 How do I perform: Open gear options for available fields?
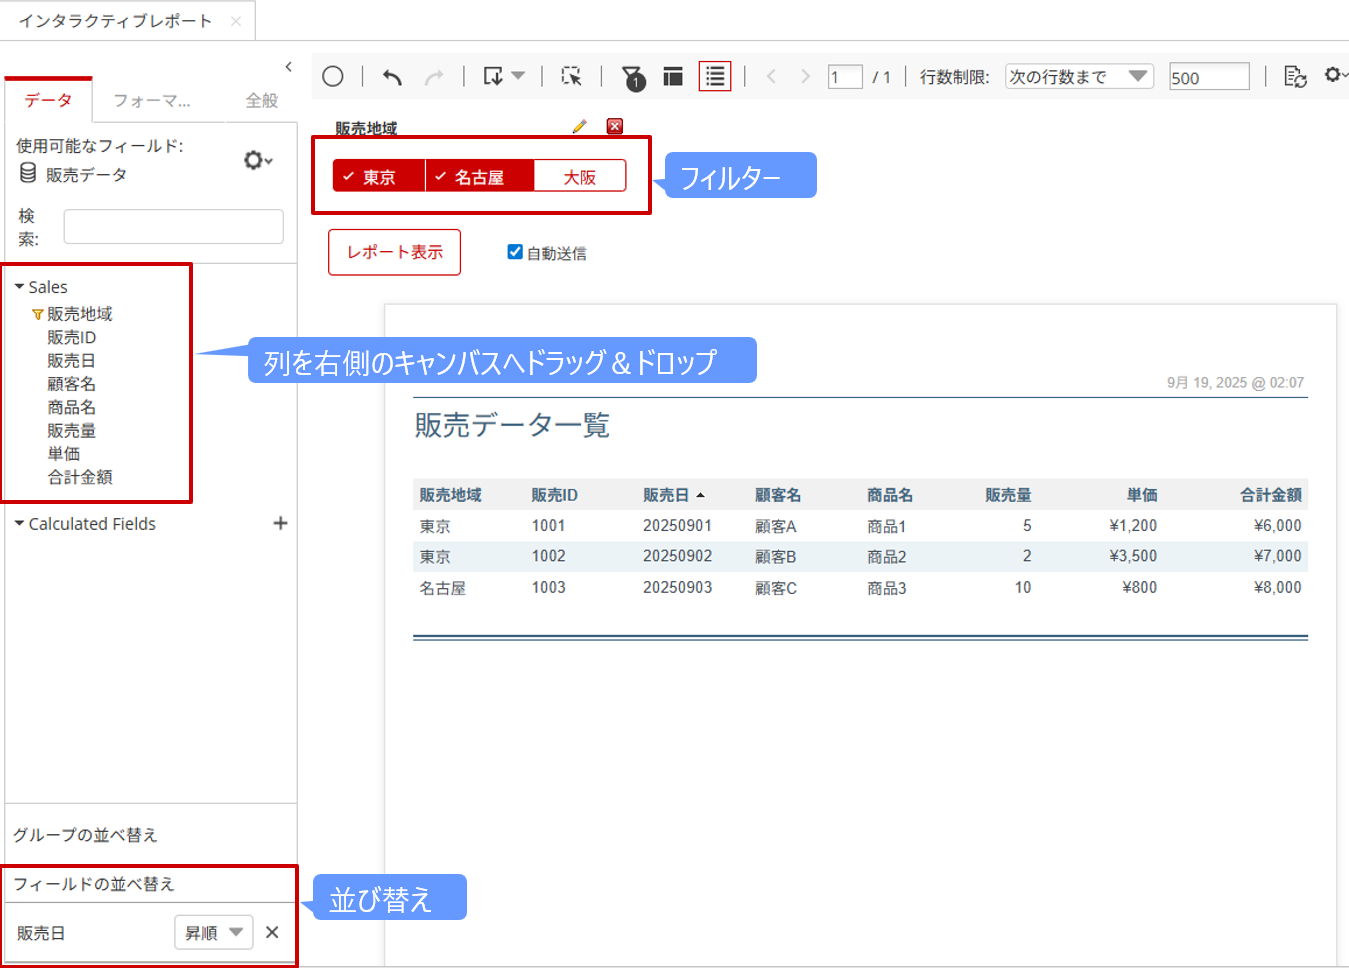pyautogui.click(x=257, y=160)
